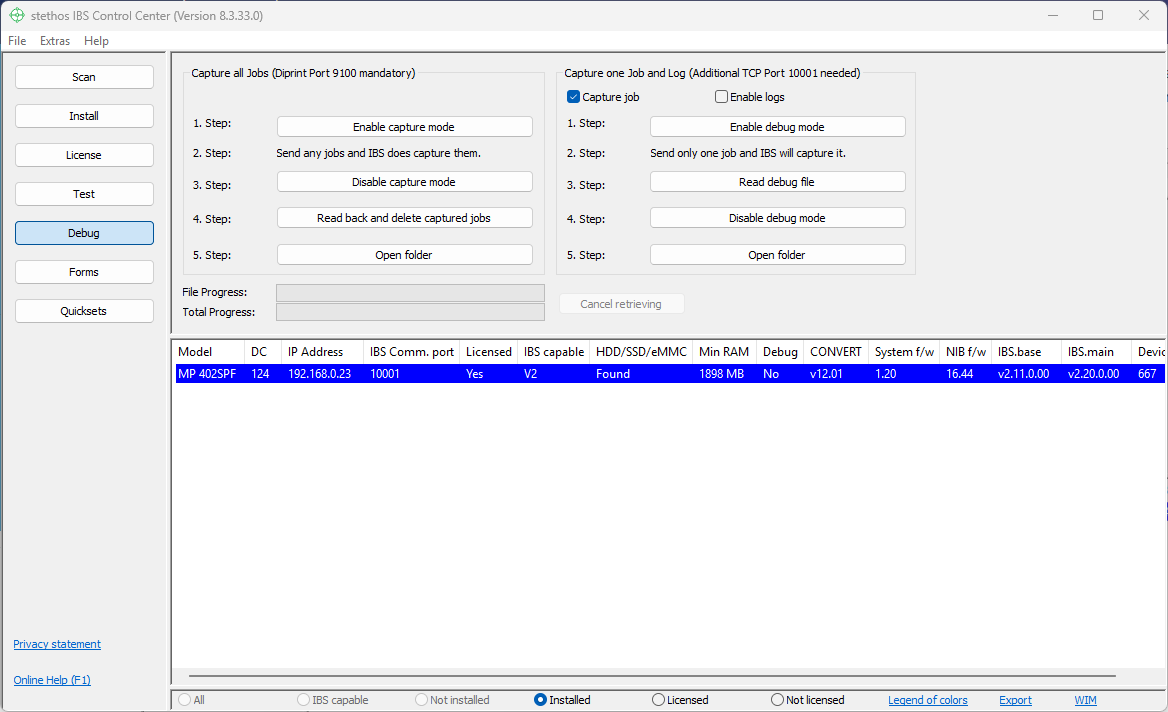This screenshot has width=1168, height=712.
Task: Open the Install panel
Action: 84,115
